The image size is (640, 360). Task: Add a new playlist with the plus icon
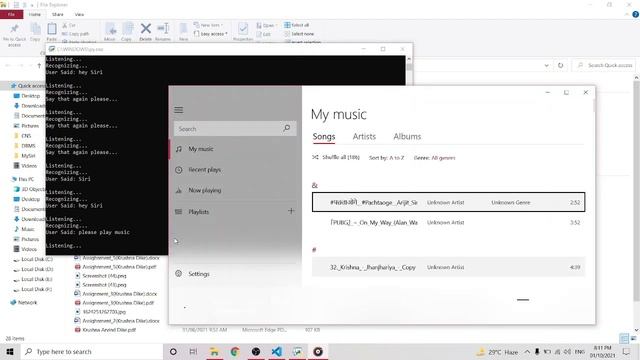(x=291, y=211)
